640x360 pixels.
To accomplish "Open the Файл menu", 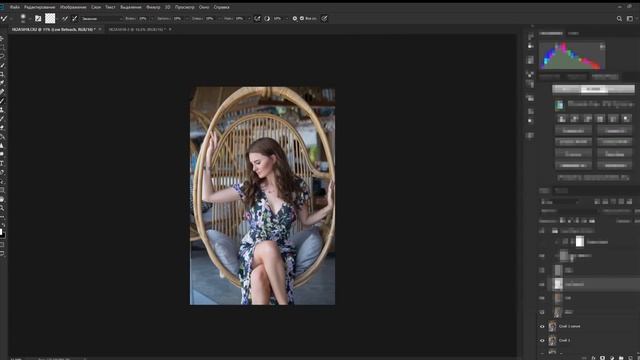I will click(15, 7).
